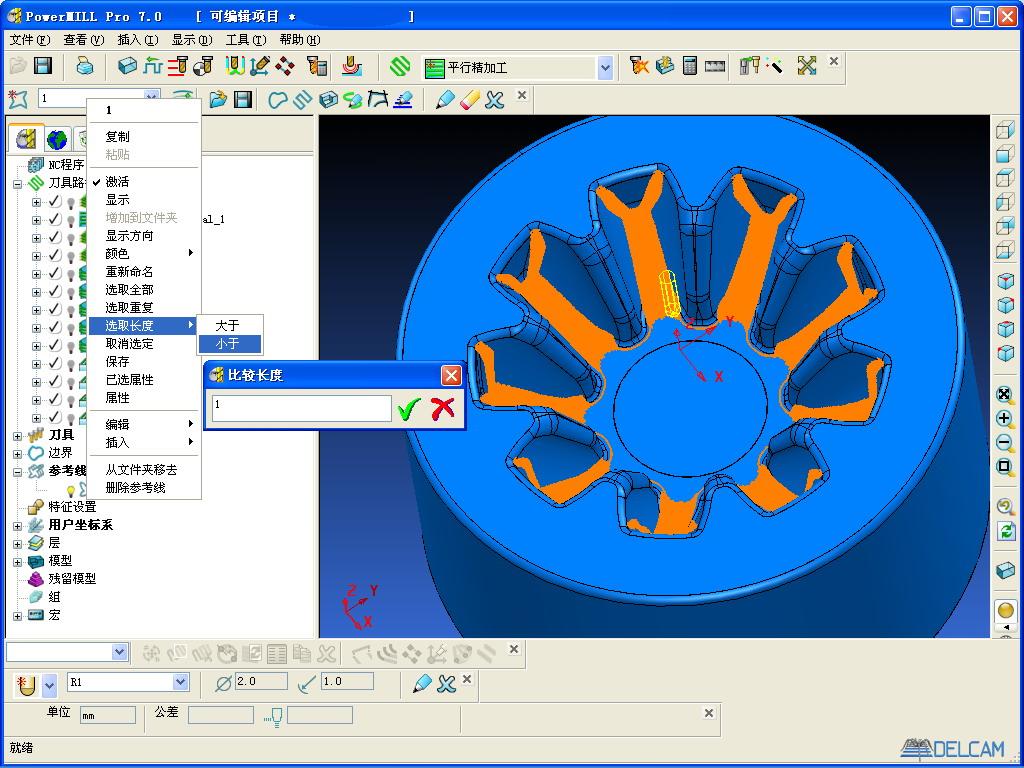The image size is (1024, 768).
Task: Click the refresh view green arrows icon
Action: tap(1006, 531)
